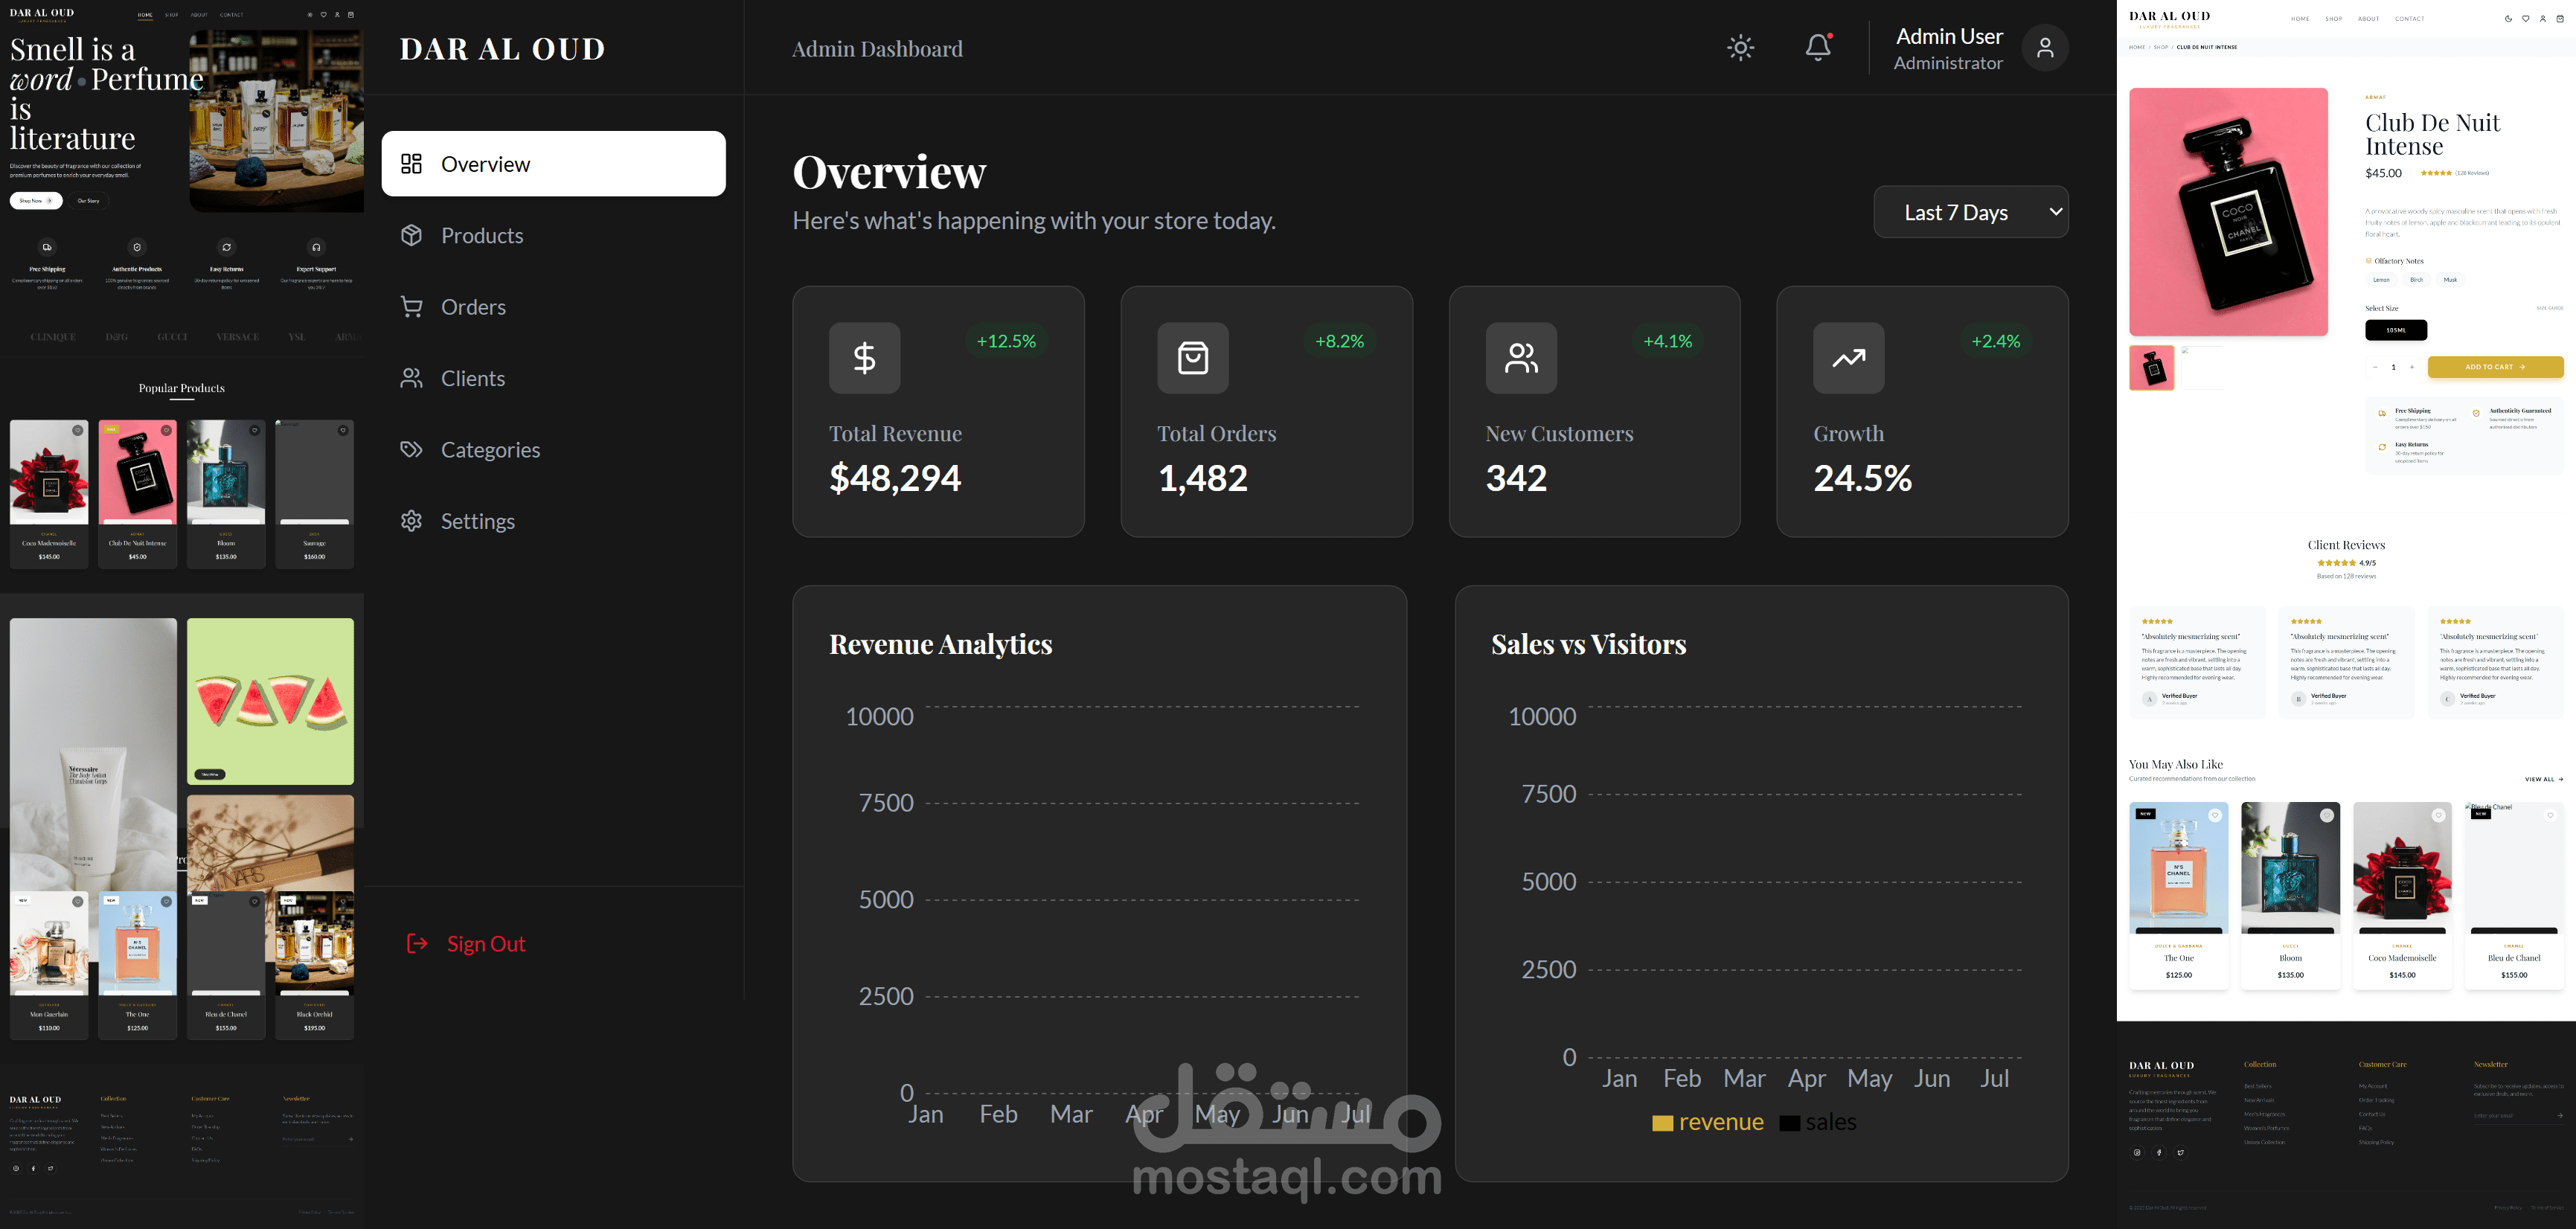Go to Products in the sidebar

(x=482, y=236)
